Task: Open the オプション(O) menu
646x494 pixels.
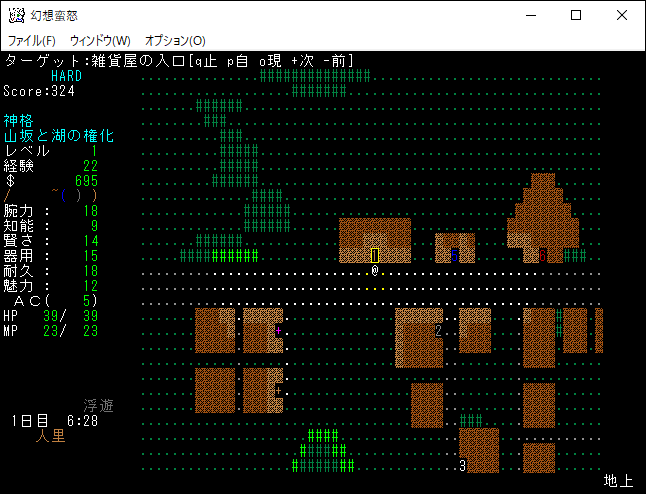Action: click(175, 40)
